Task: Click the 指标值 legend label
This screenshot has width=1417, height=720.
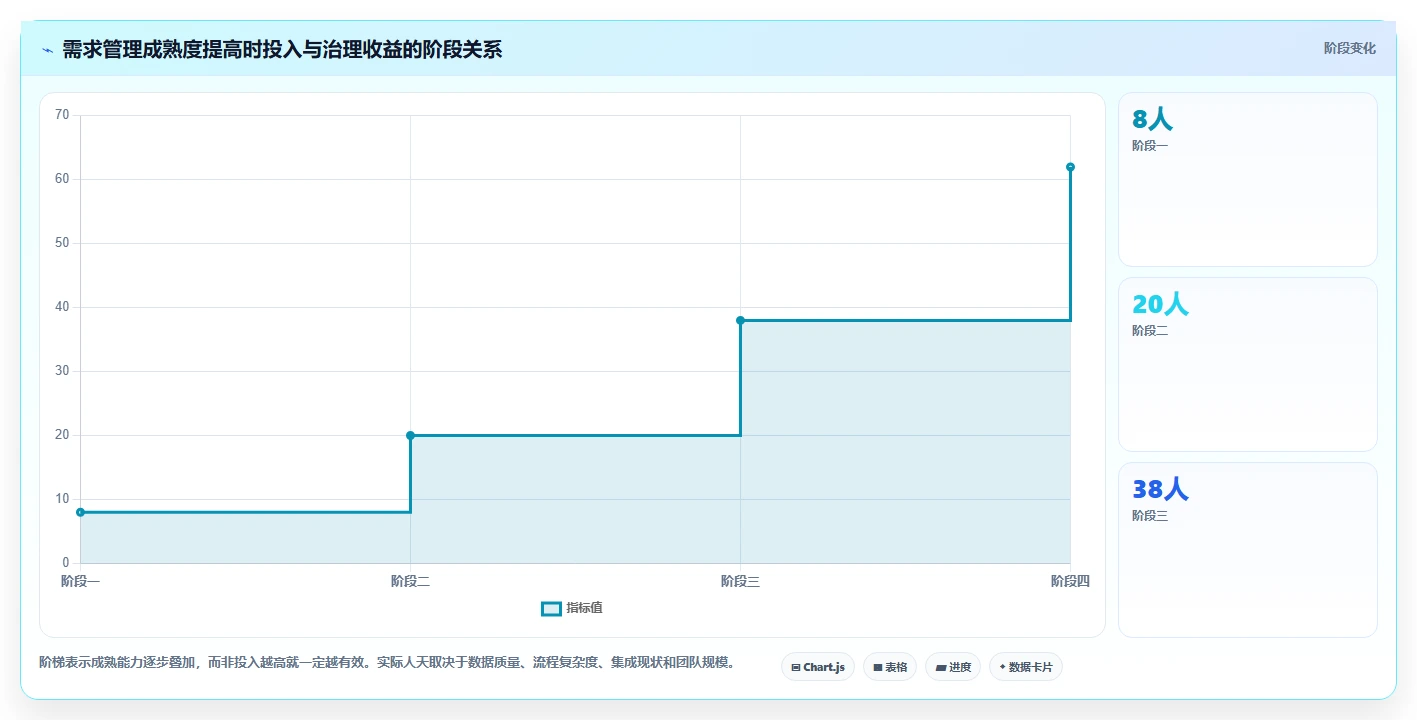Action: click(x=584, y=608)
